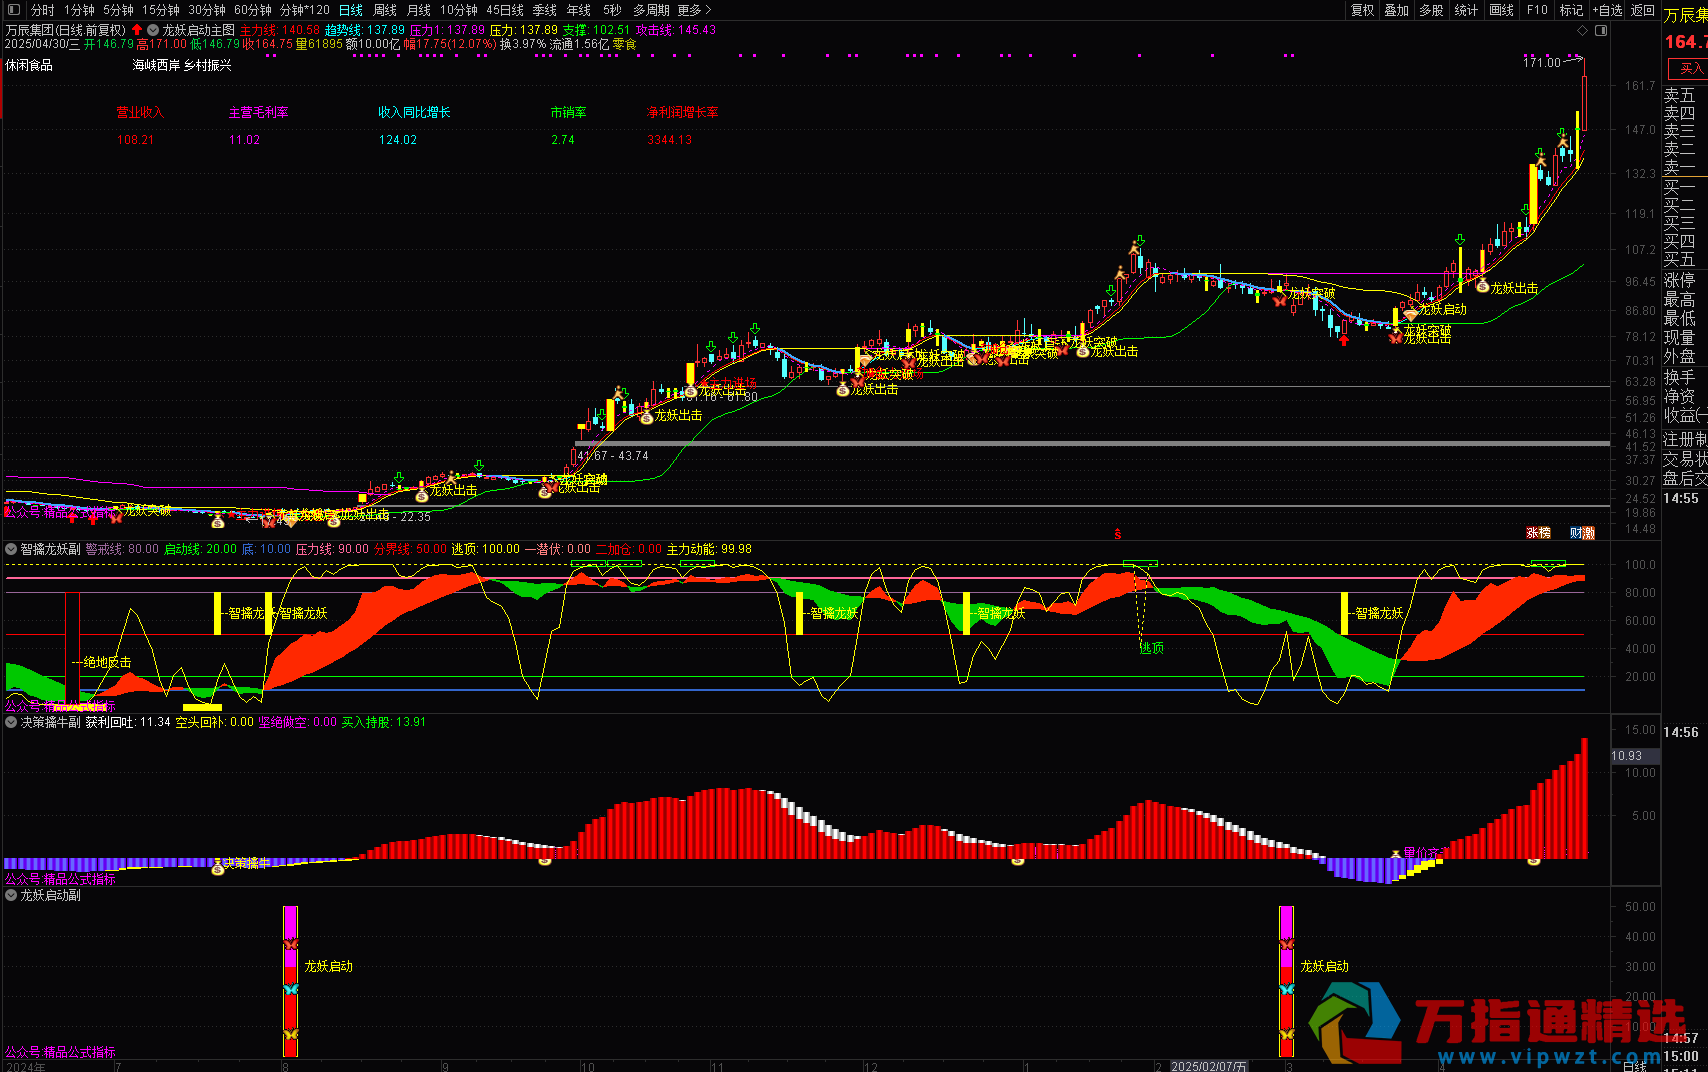This screenshot has height=1072, width=1708.
Task: Switch to 年线 yearly chart
Action: 579,10
